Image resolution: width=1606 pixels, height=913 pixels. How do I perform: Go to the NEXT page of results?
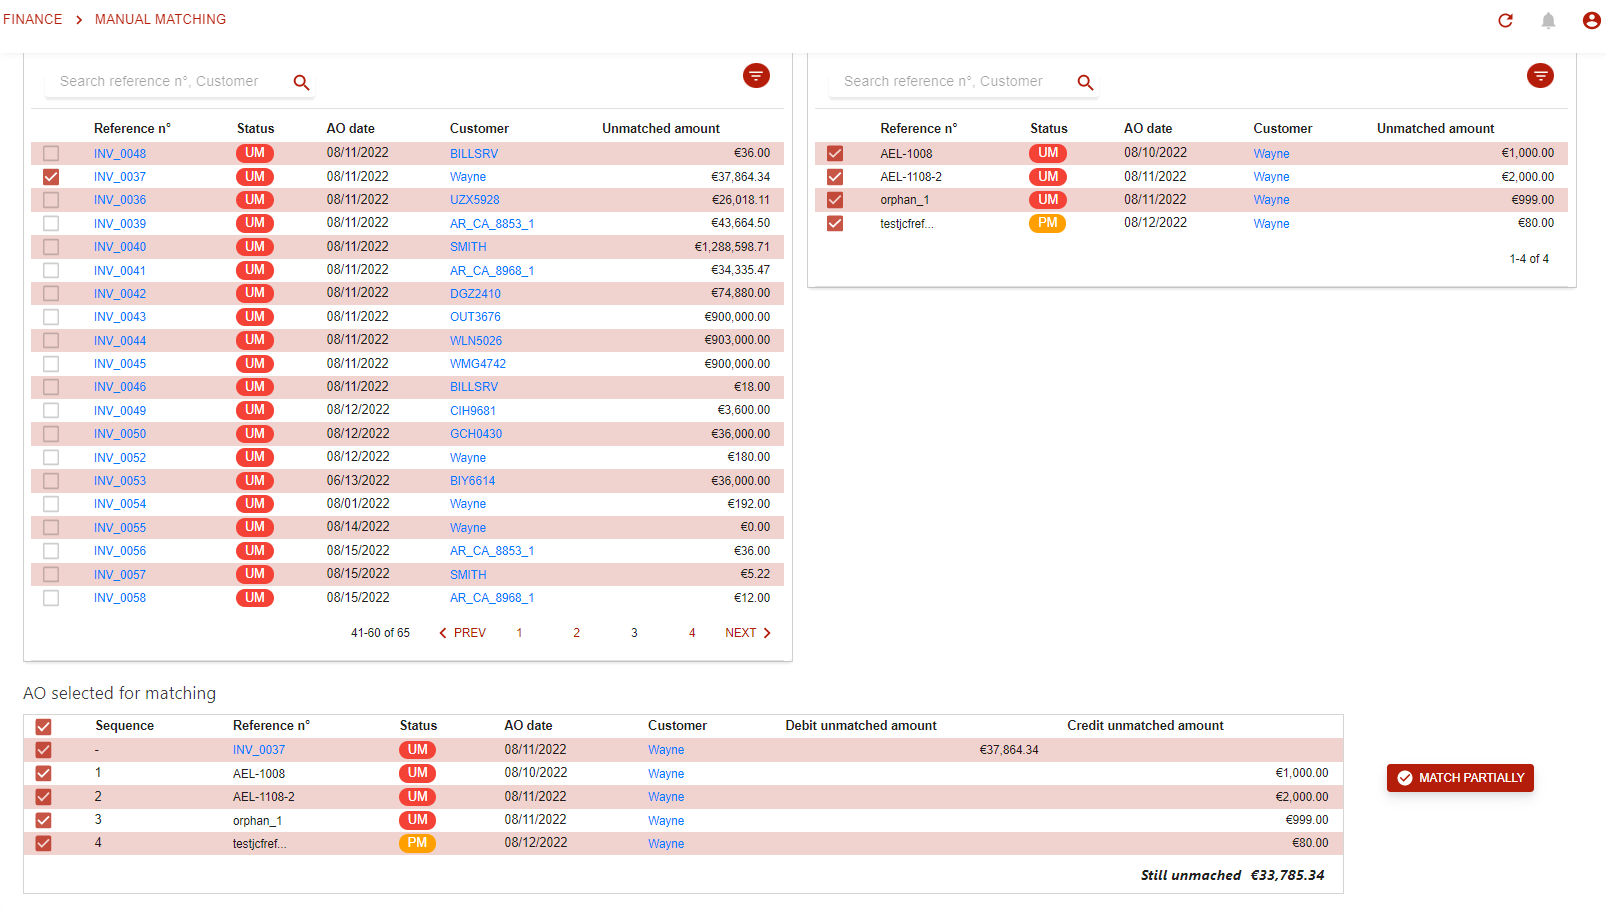point(747,633)
